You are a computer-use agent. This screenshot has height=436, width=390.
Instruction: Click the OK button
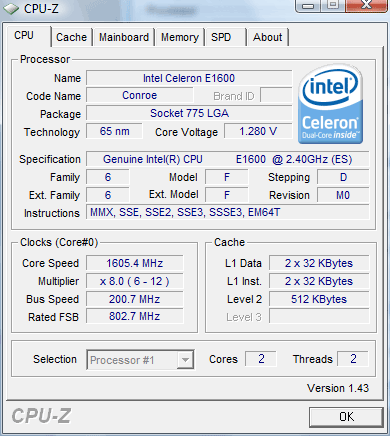(346, 417)
